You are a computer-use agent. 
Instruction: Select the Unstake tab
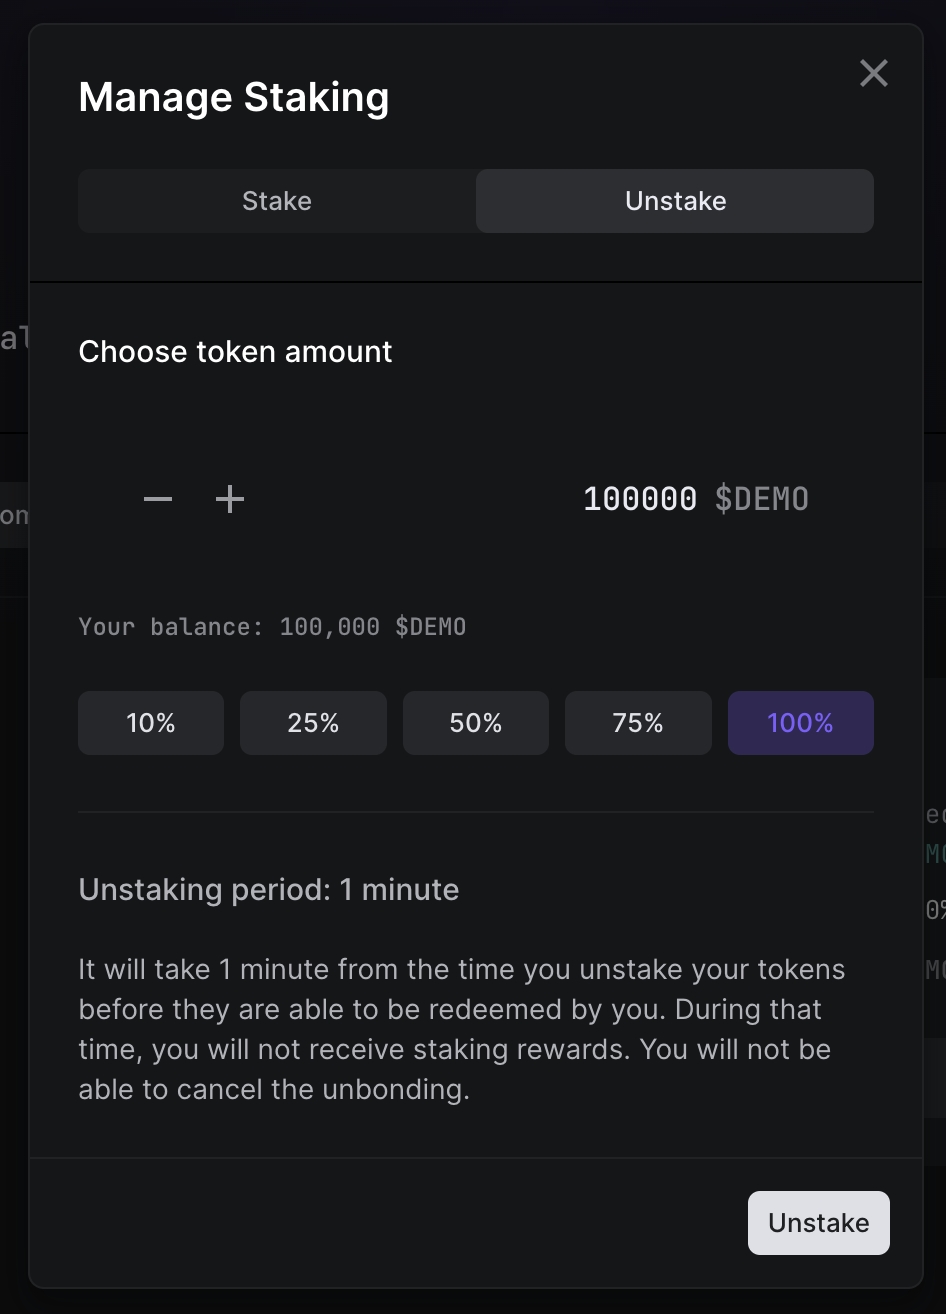[675, 201]
